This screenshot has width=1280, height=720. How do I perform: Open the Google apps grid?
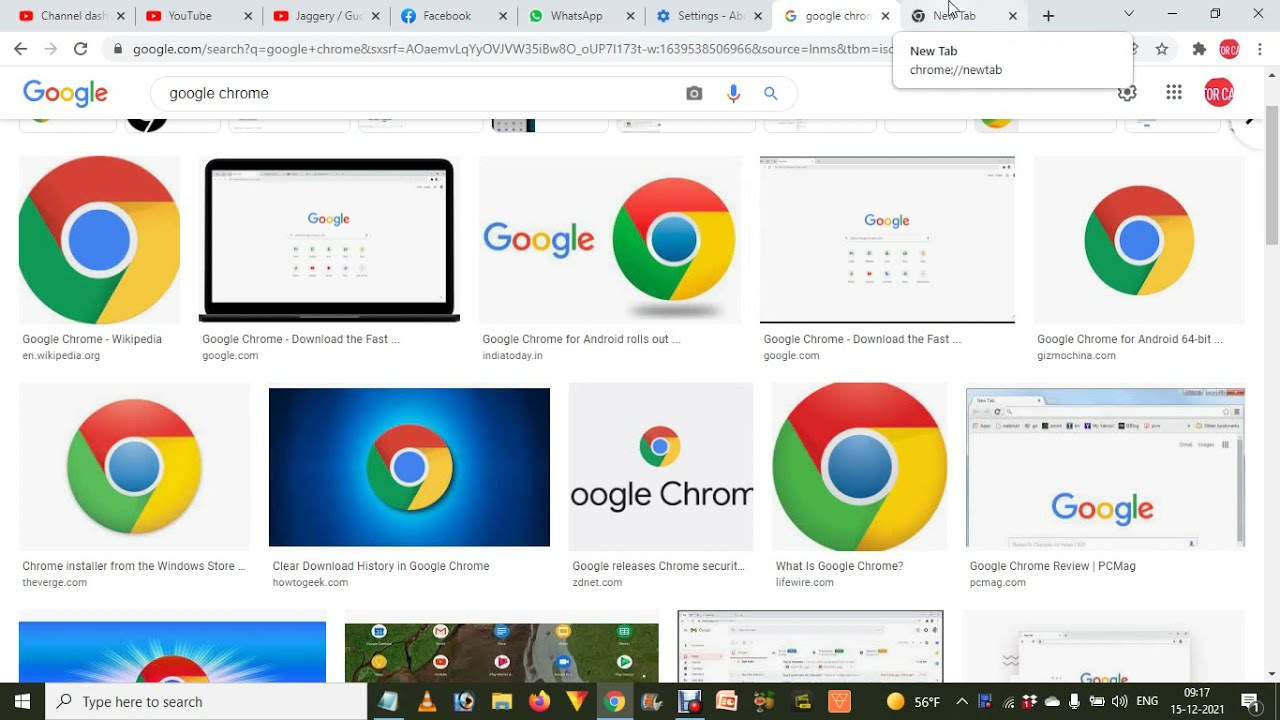point(1174,93)
